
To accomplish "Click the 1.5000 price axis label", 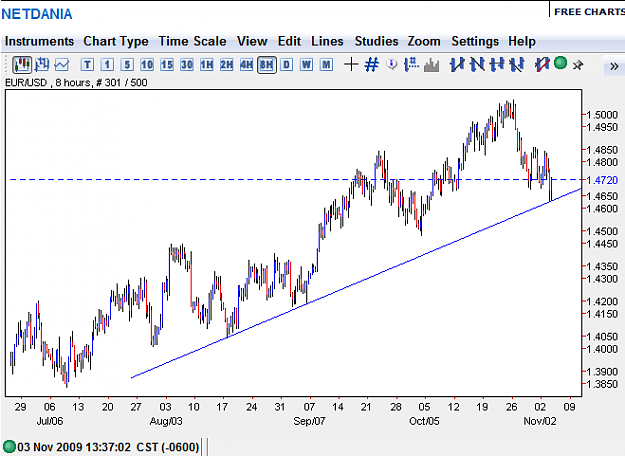I will [x=602, y=115].
